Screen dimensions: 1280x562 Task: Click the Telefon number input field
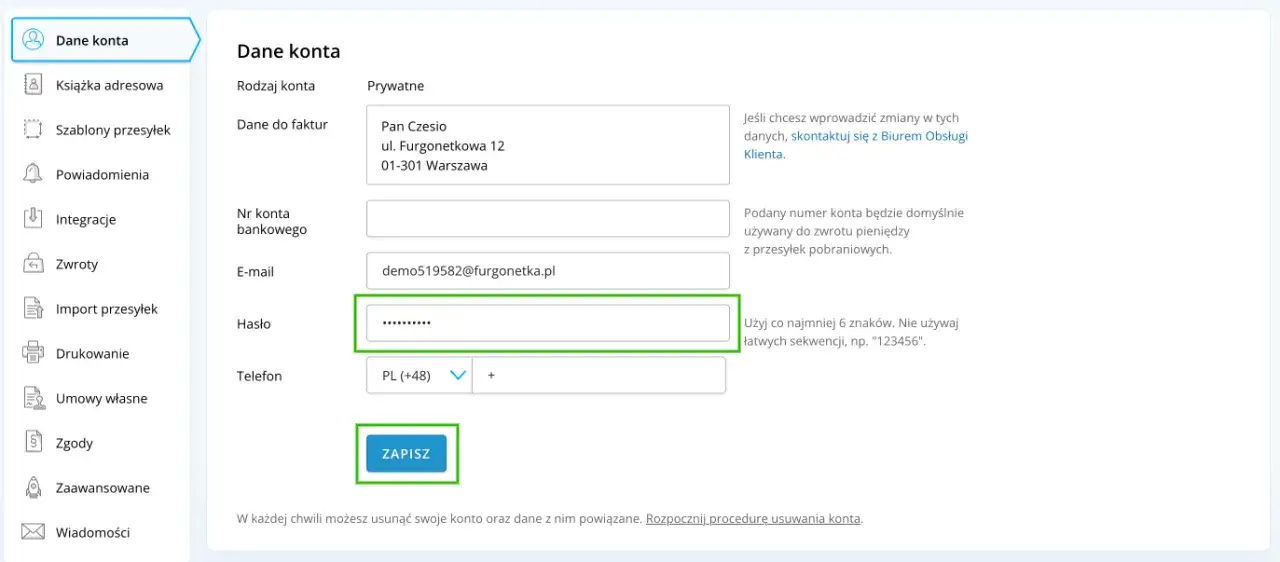pyautogui.click(x=600, y=376)
